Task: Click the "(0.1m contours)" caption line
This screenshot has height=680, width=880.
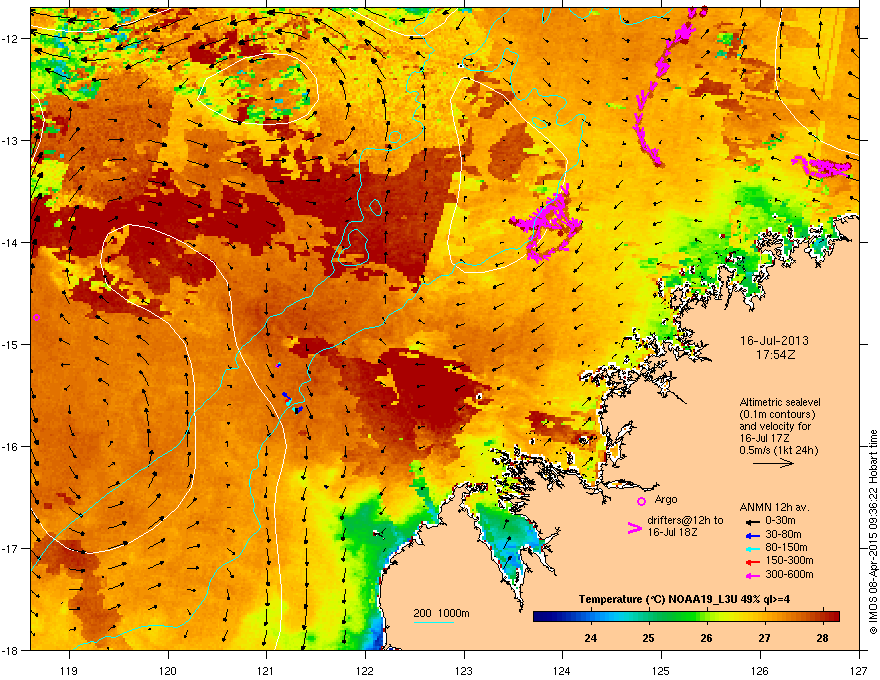Action: pos(777,414)
